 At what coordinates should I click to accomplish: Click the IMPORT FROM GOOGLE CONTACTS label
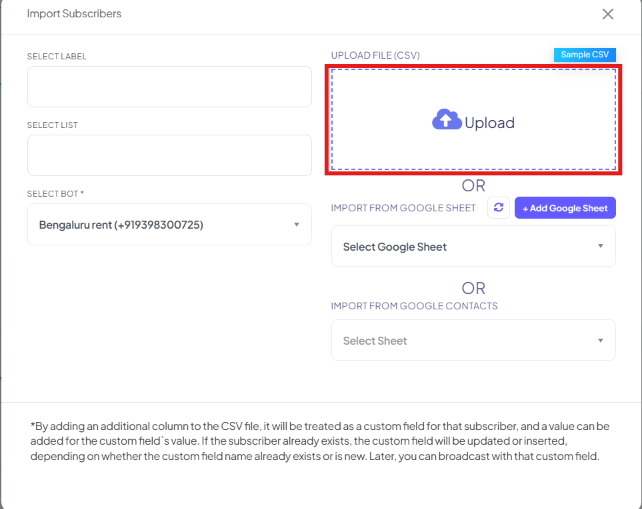point(414,306)
